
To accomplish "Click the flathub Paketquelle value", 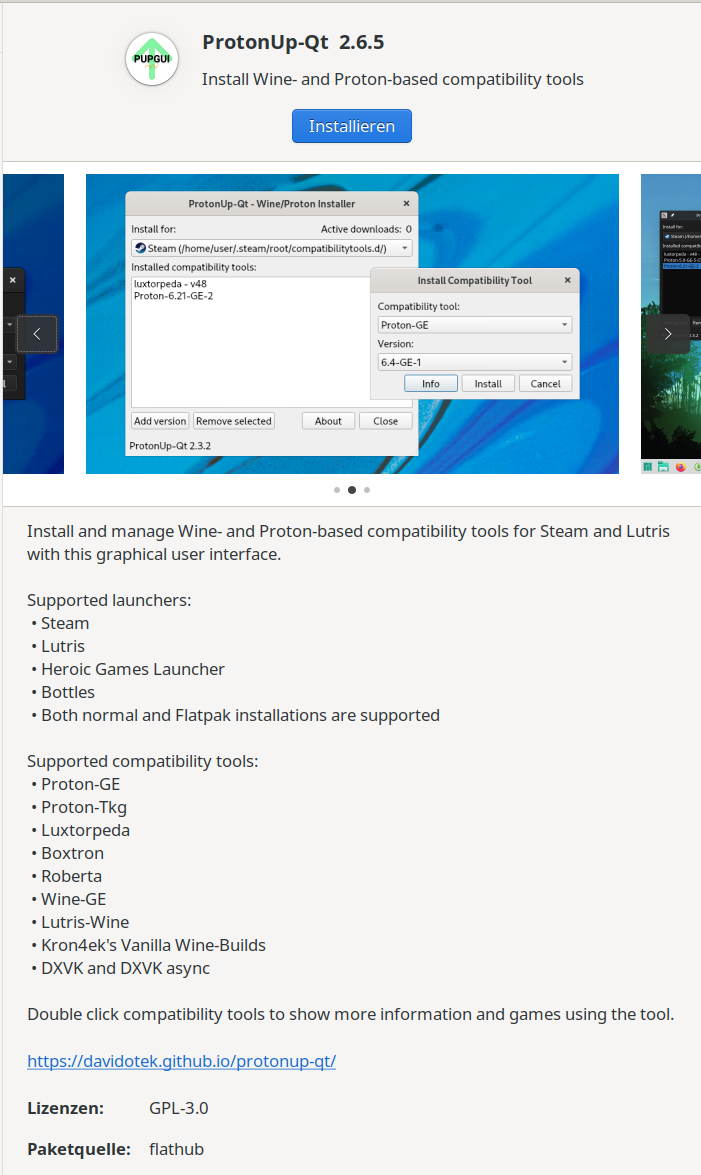I will [176, 1150].
